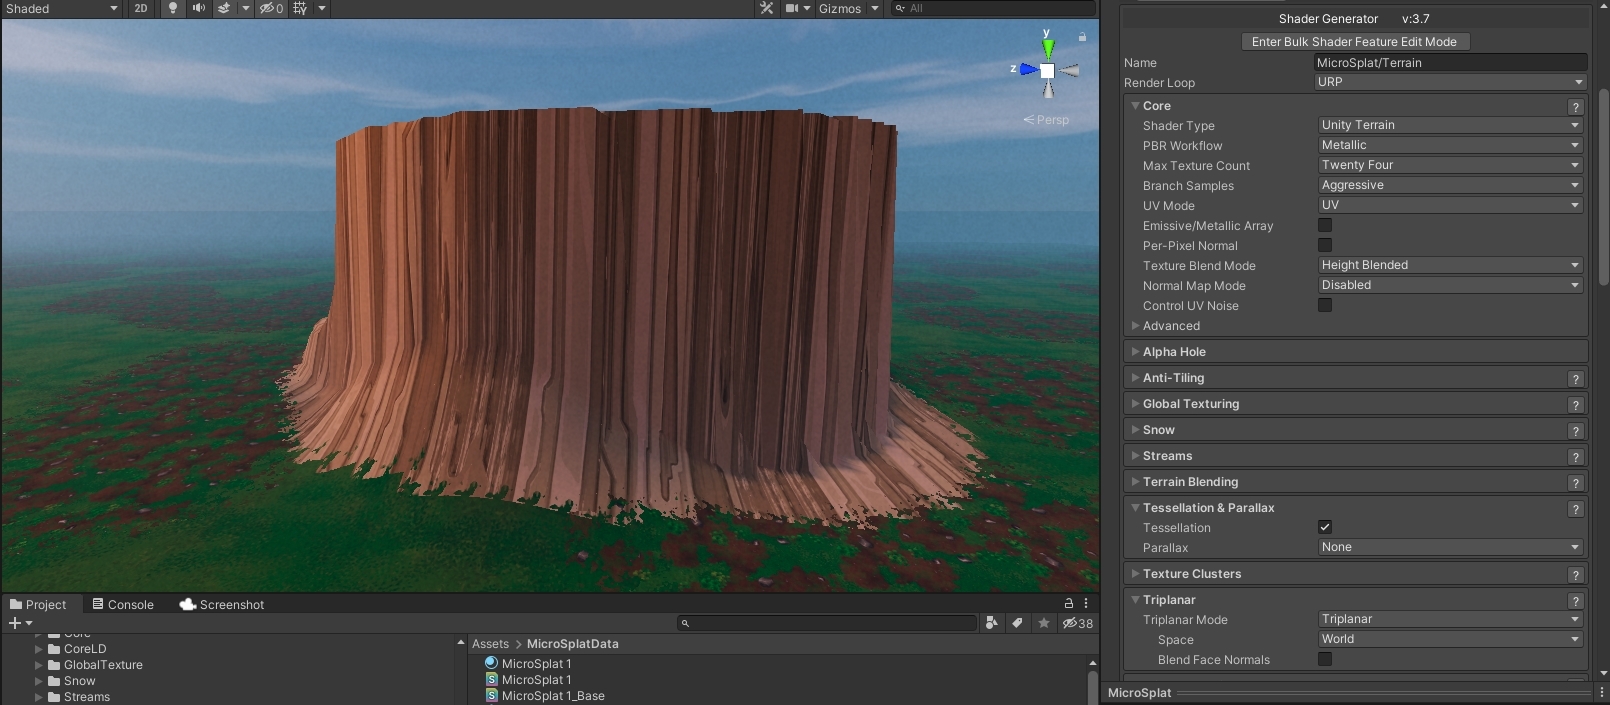Click the search by type icon
The width and height of the screenshot is (1610, 705).
coord(991,623)
